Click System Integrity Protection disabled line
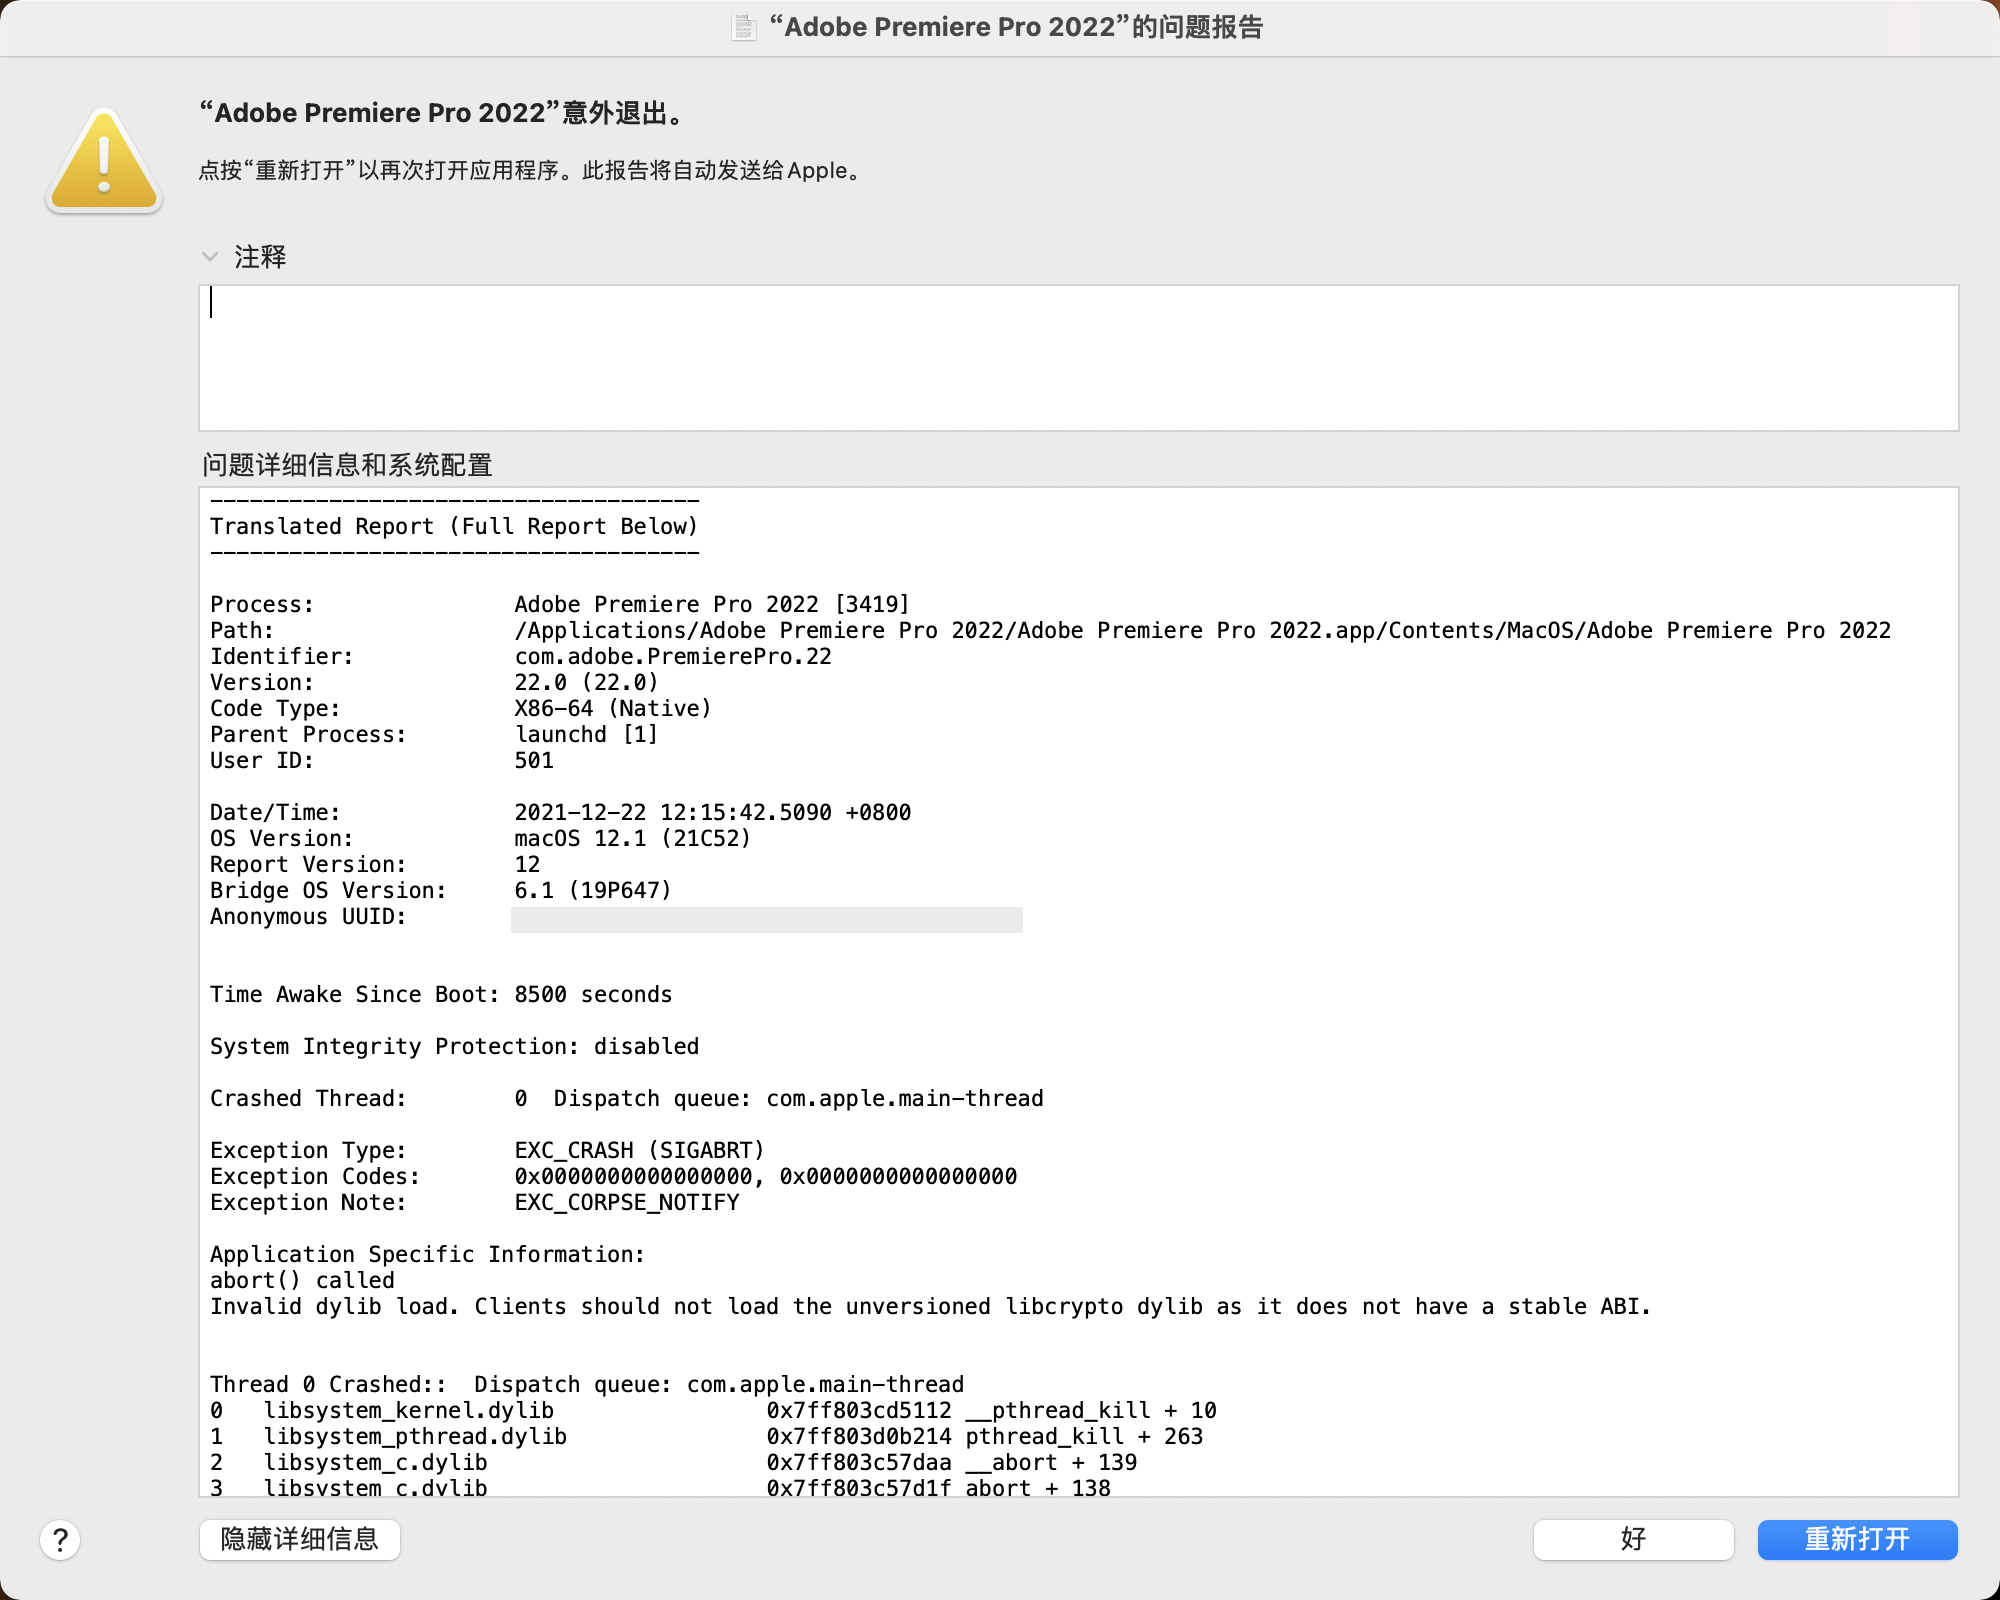The image size is (2000, 1600). click(x=454, y=1047)
